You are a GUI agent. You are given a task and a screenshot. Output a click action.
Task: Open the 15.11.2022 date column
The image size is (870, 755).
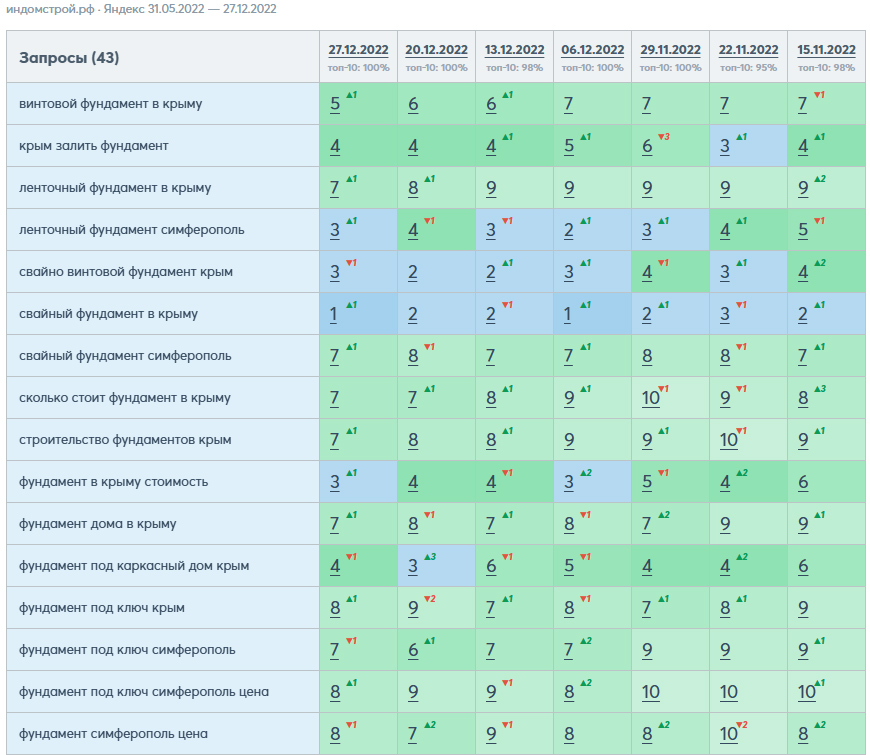826,50
